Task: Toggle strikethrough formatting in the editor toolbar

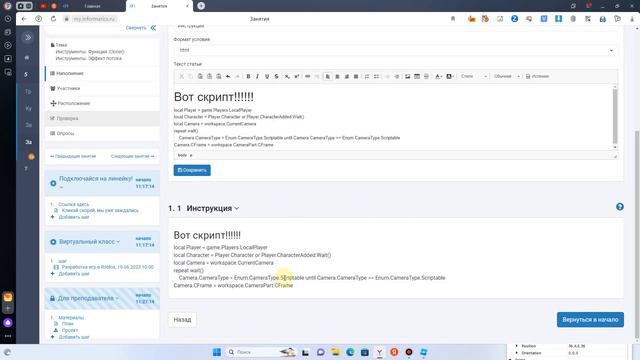Action: click(x=276, y=76)
